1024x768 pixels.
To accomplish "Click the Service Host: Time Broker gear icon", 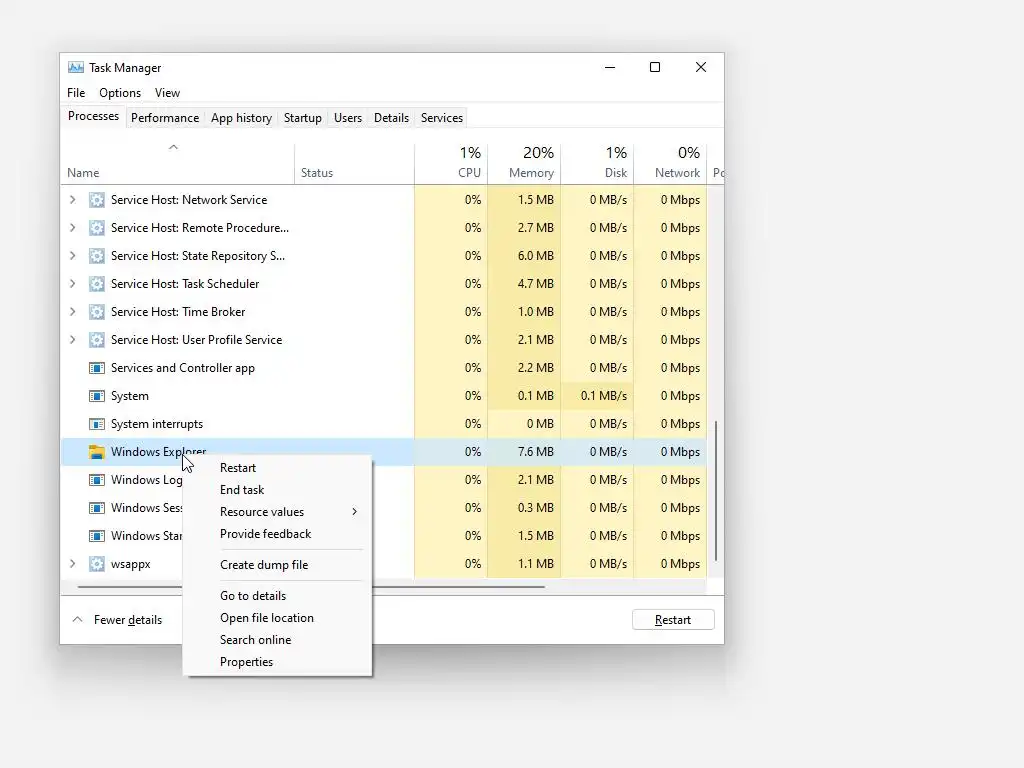I will (97, 312).
